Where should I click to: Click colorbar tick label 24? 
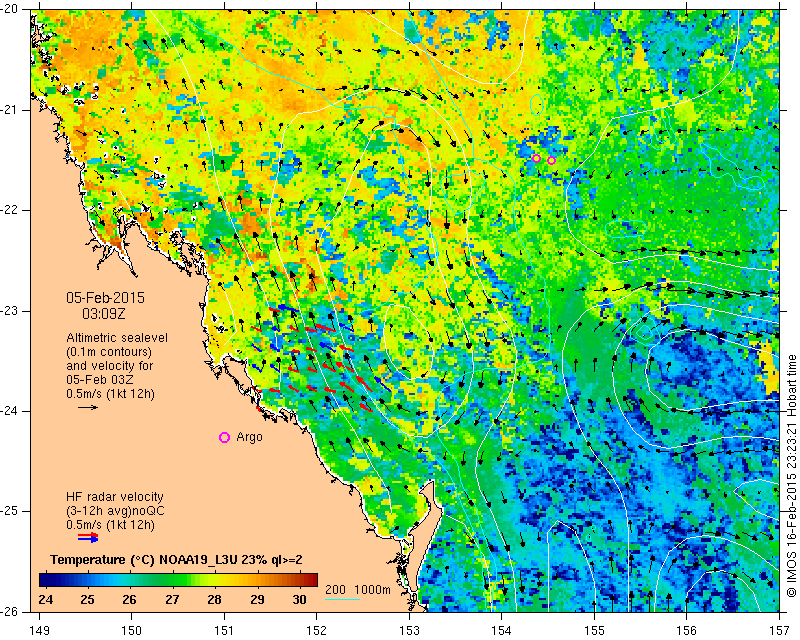[45, 599]
